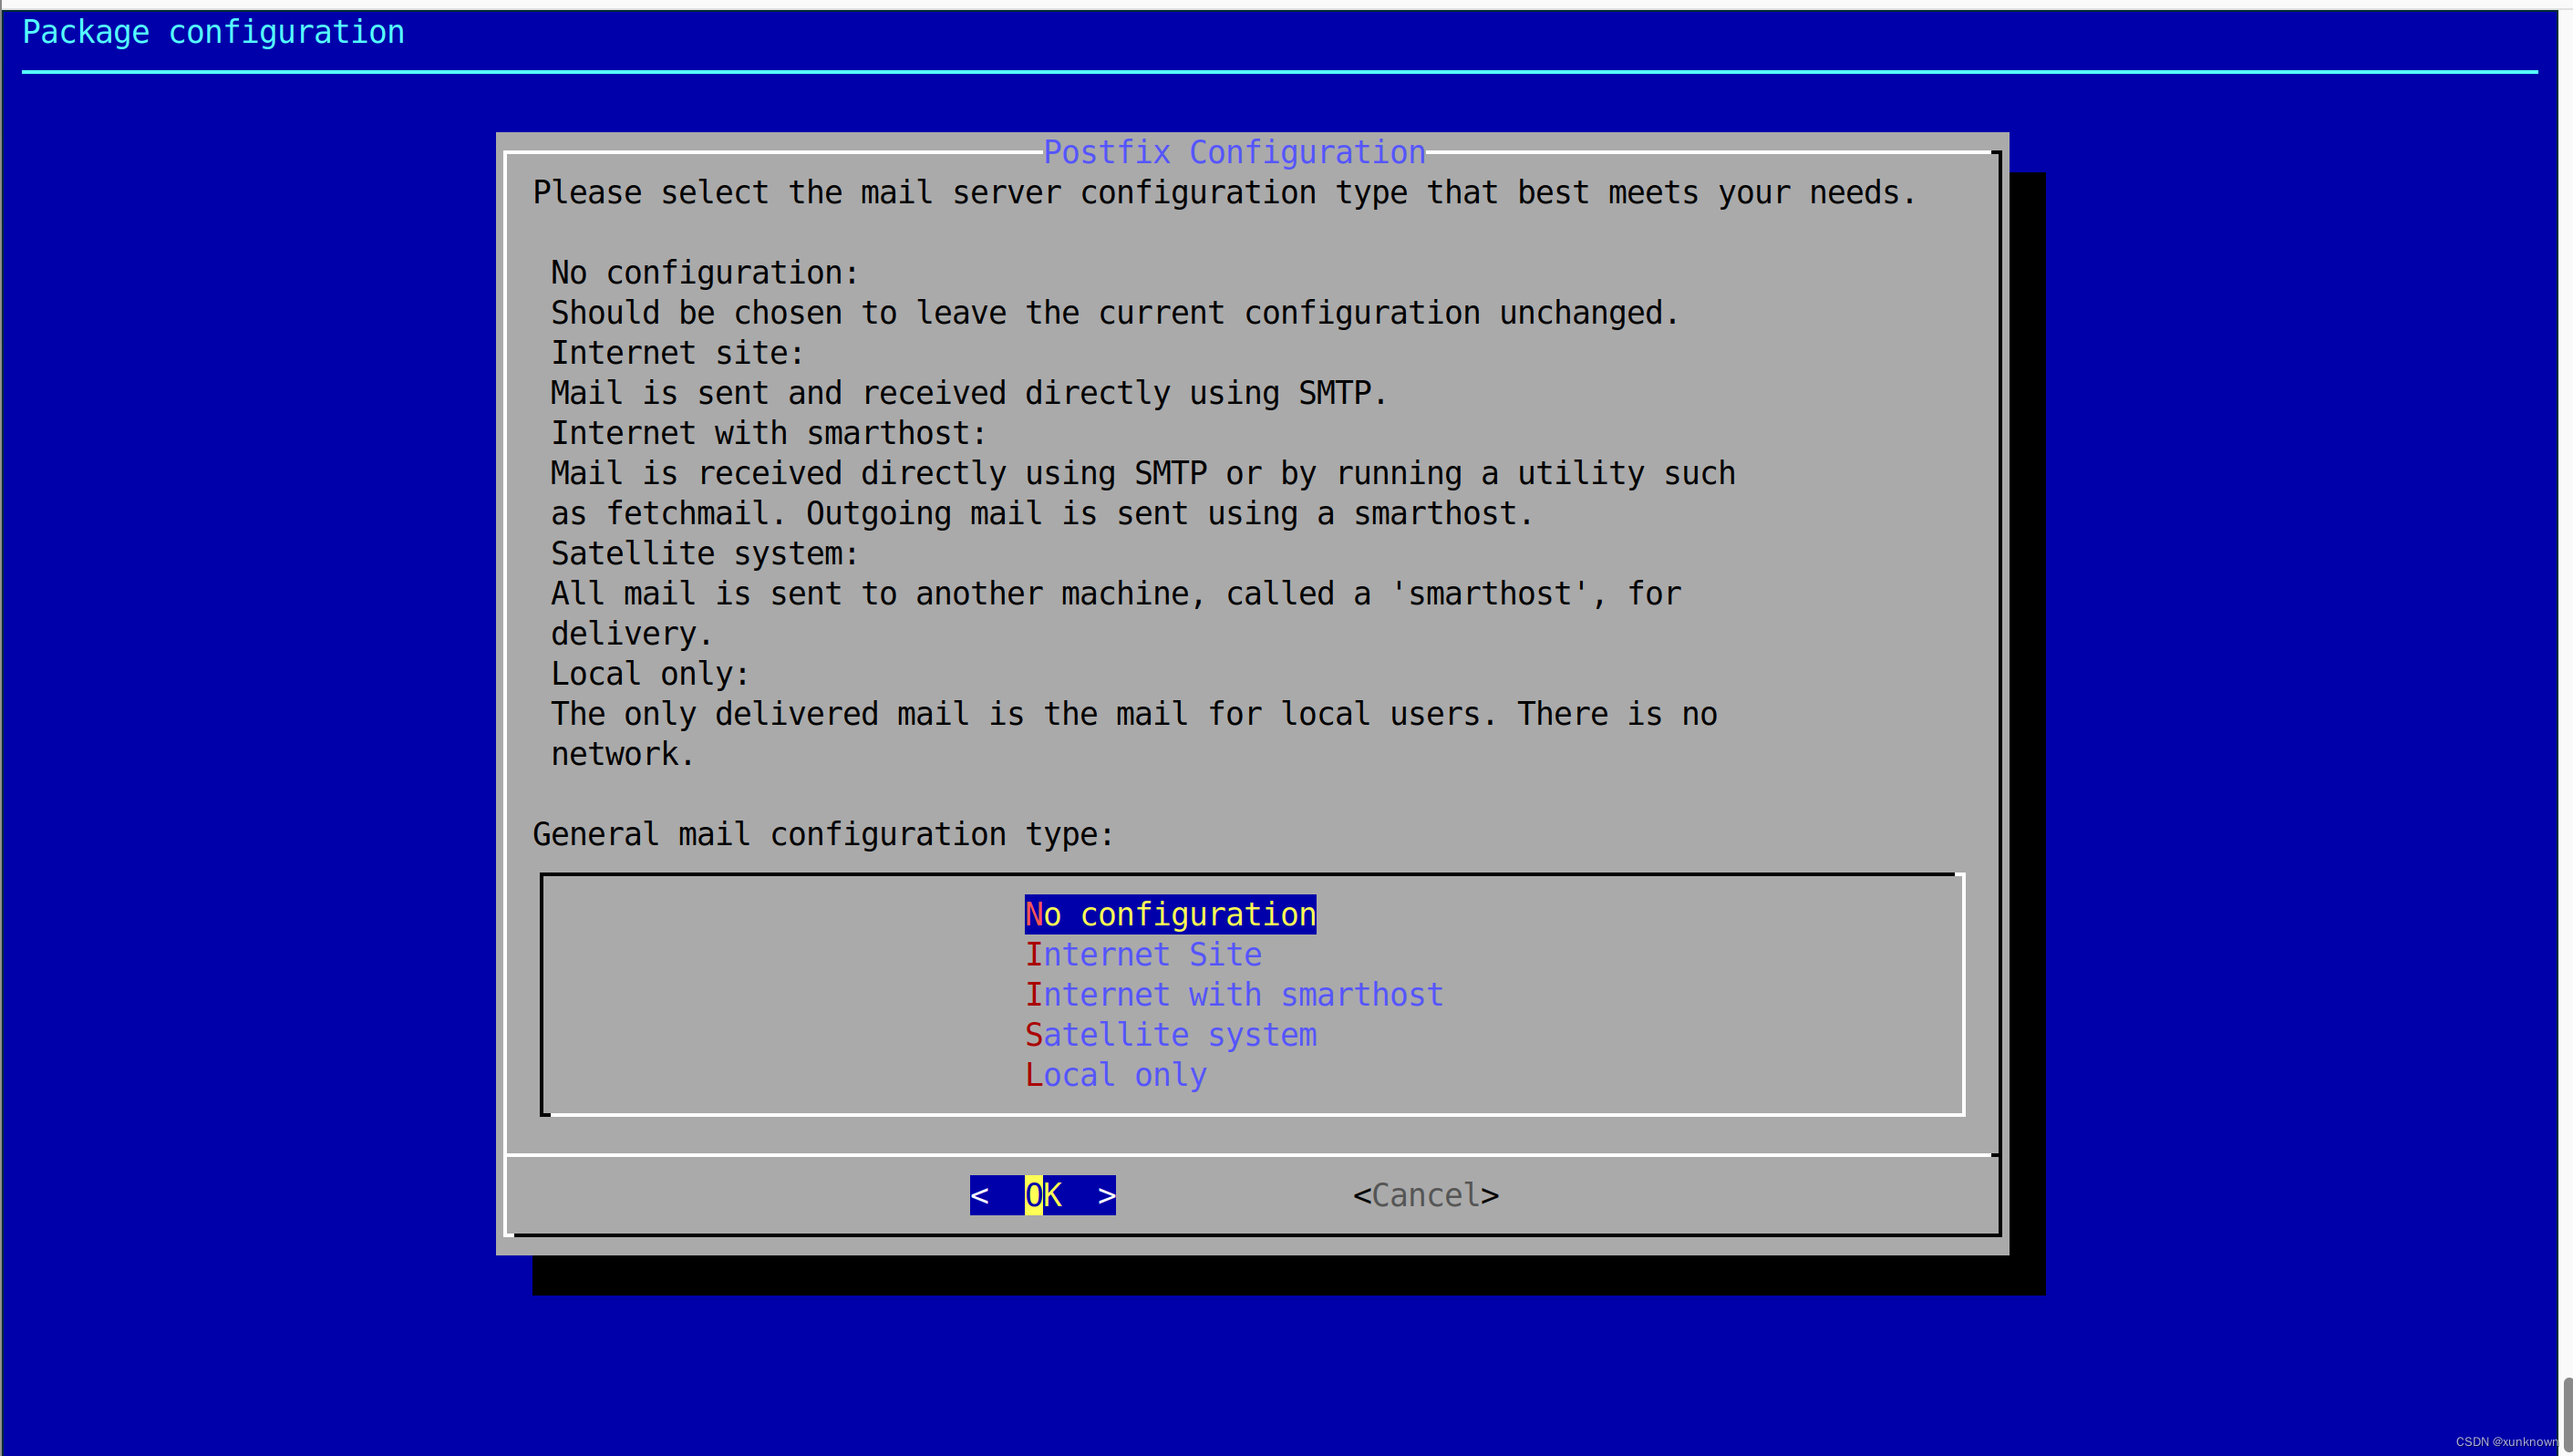Image resolution: width=2573 pixels, height=1456 pixels.
Task: Click the Cancel button
Action: click(1425, 1195)
